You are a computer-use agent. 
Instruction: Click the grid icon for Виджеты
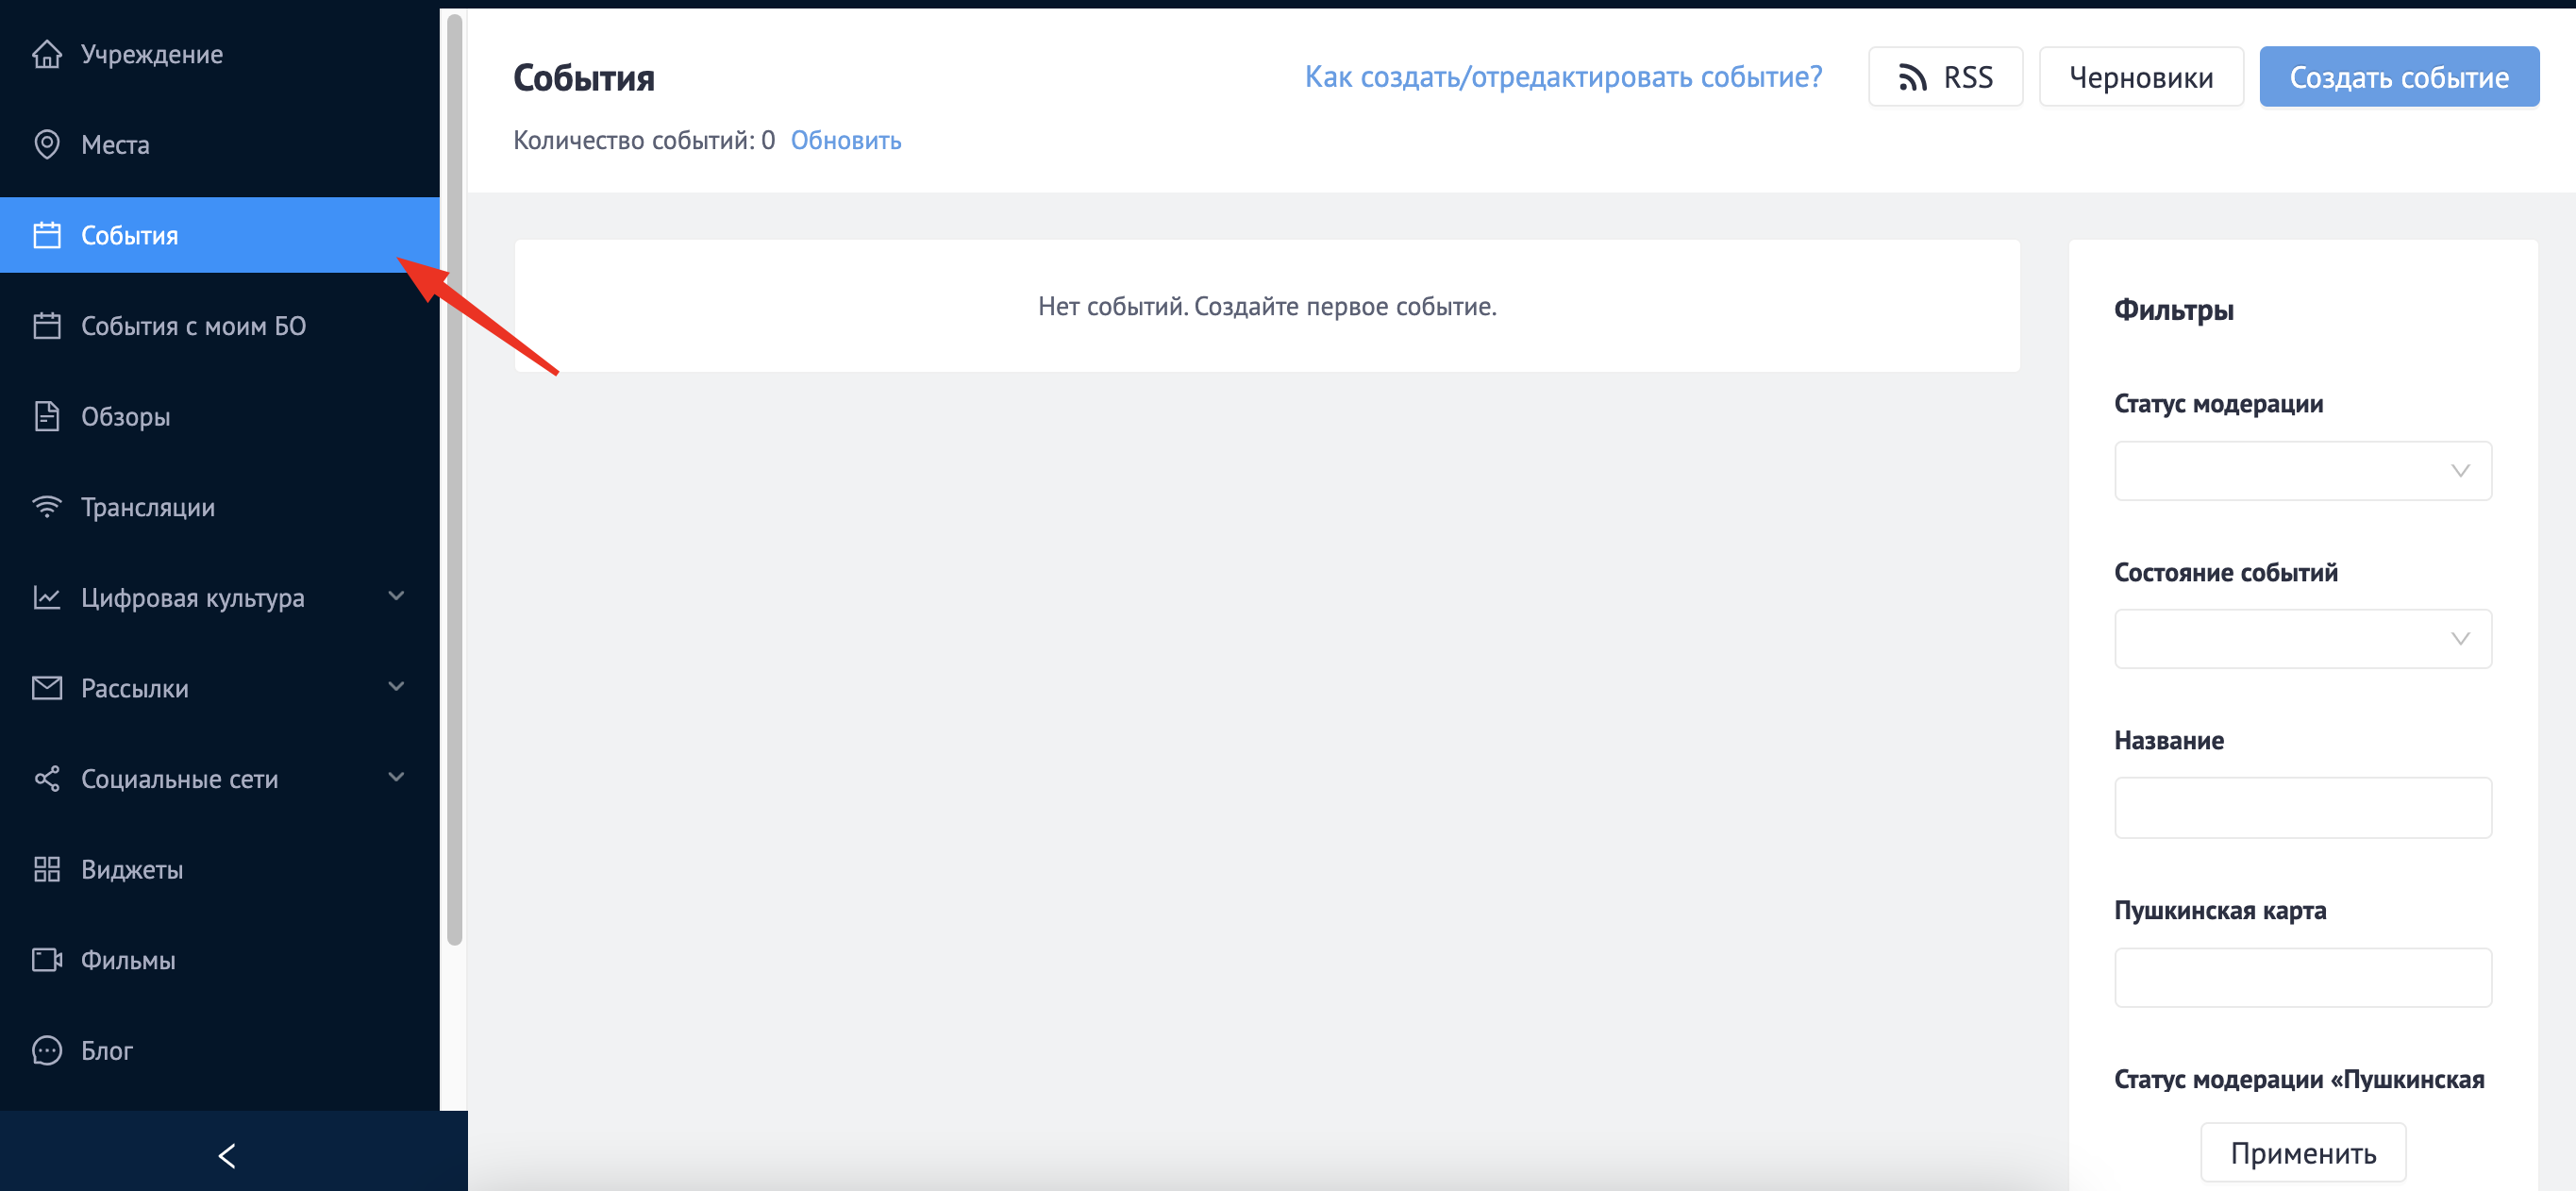pos(46,869)
